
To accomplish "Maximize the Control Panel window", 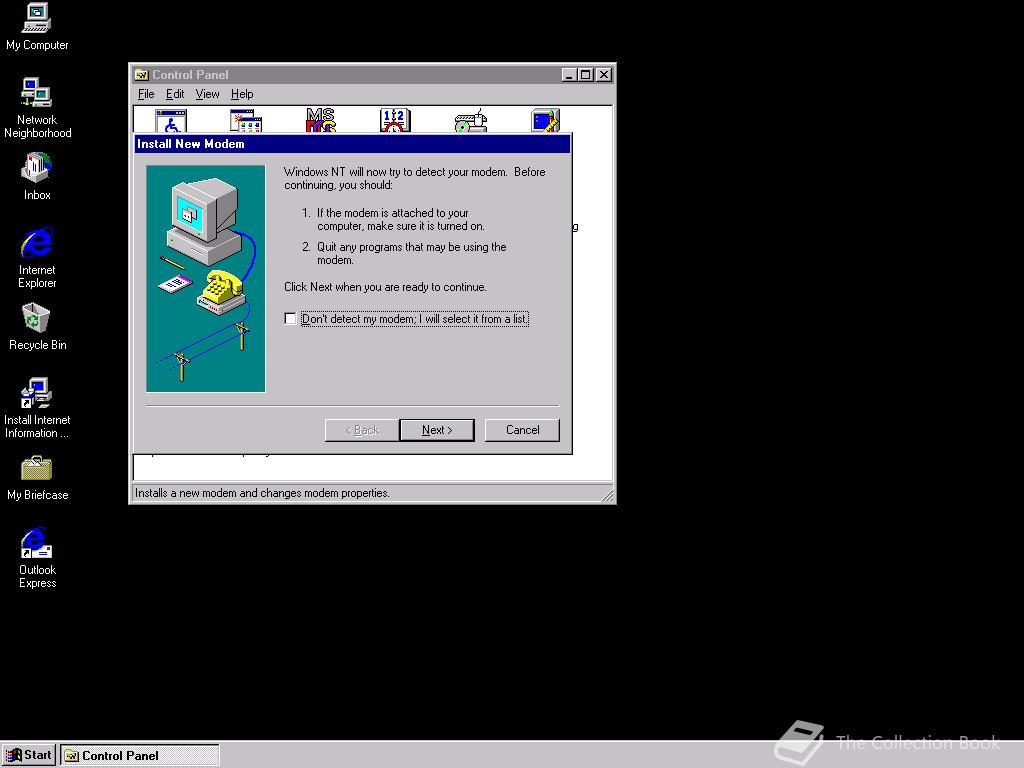I will [585, 74].
